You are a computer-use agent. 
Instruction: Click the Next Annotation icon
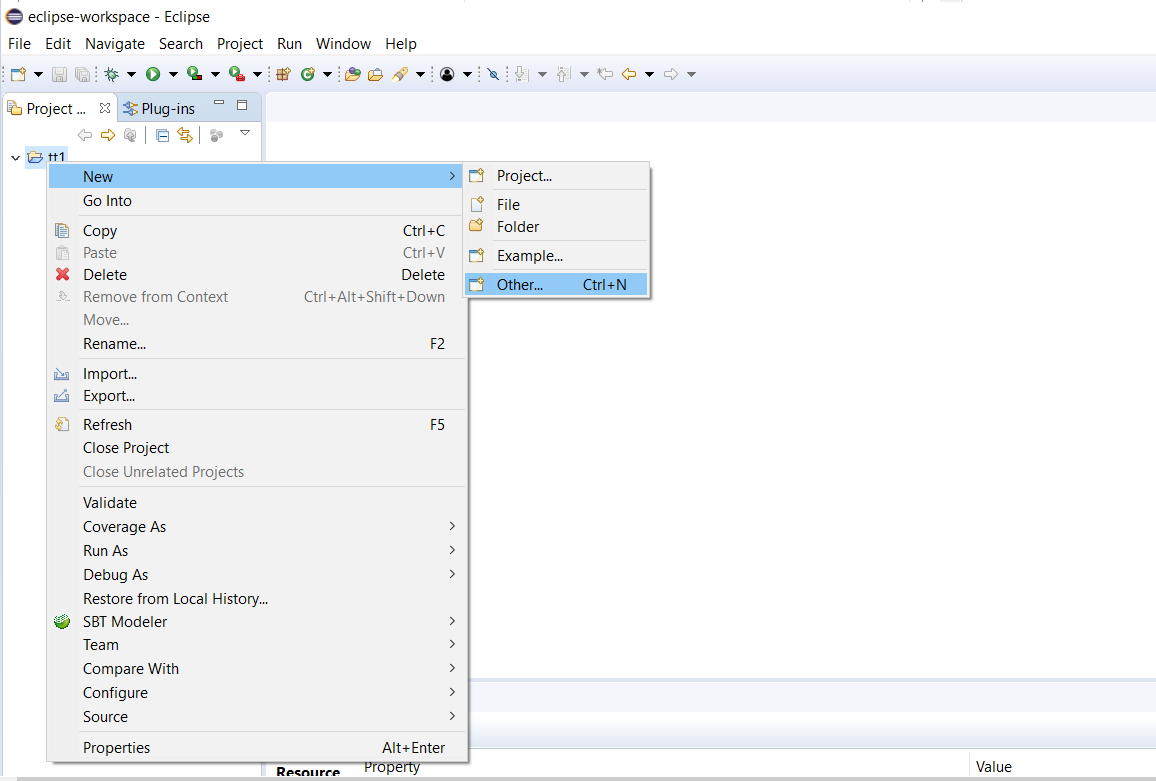click(x=522, y=74)
